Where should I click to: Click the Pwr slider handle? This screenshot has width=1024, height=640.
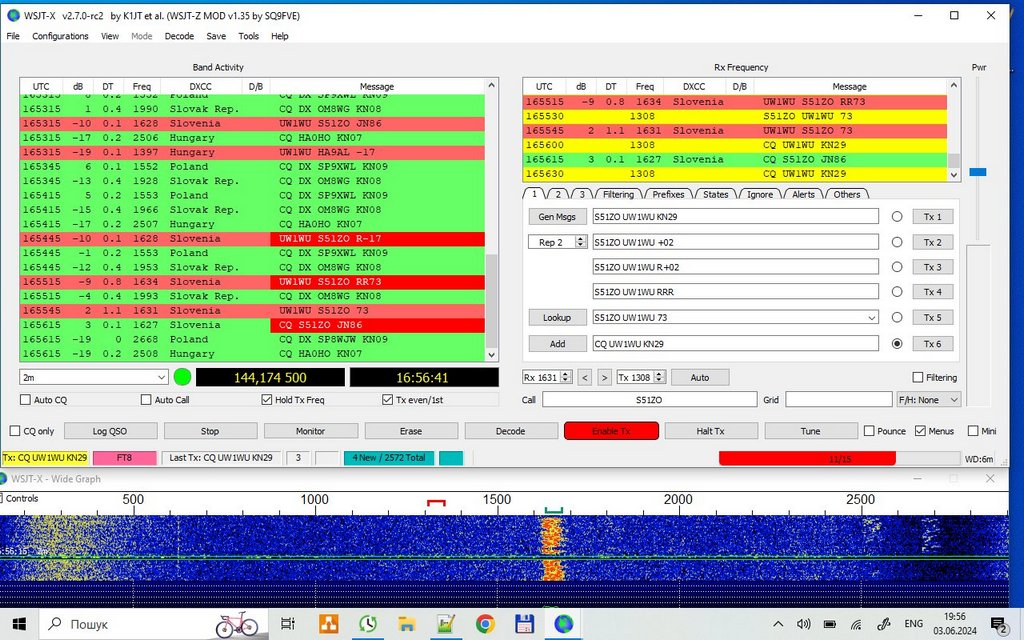click(977, 172)
